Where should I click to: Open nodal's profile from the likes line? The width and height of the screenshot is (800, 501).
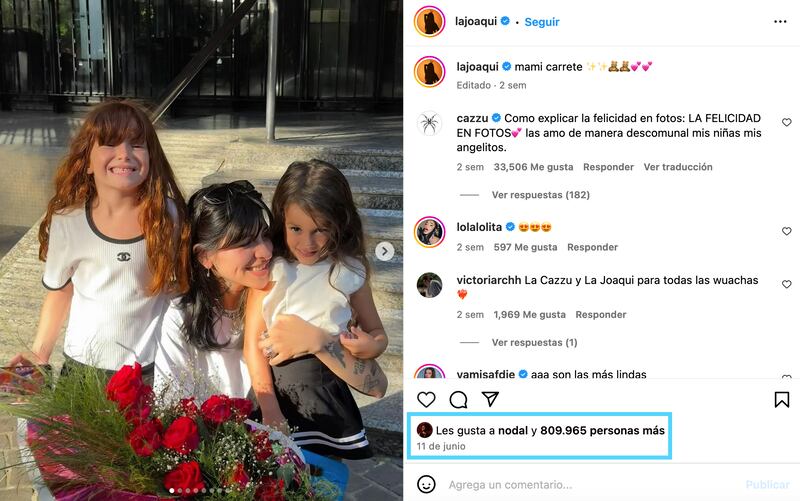[513, 431]
